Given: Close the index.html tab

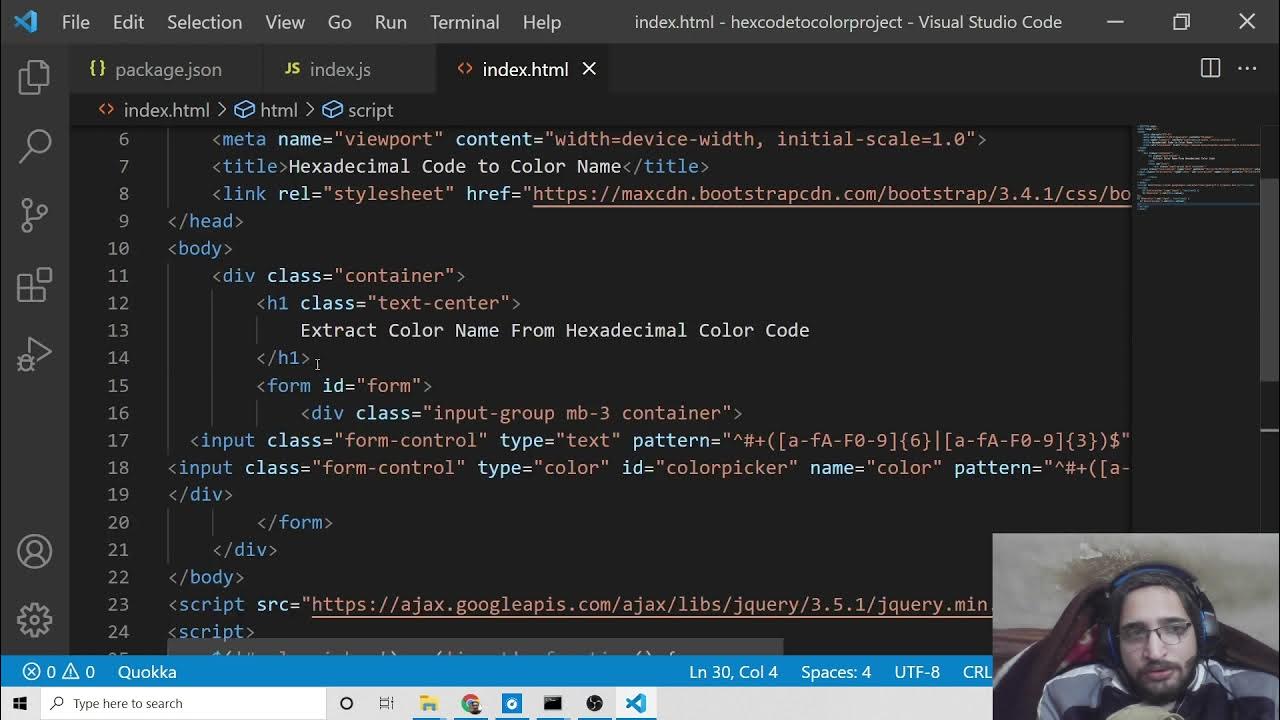Looking at the screenshot, I should pyautogui.click(x=589, y=68).
